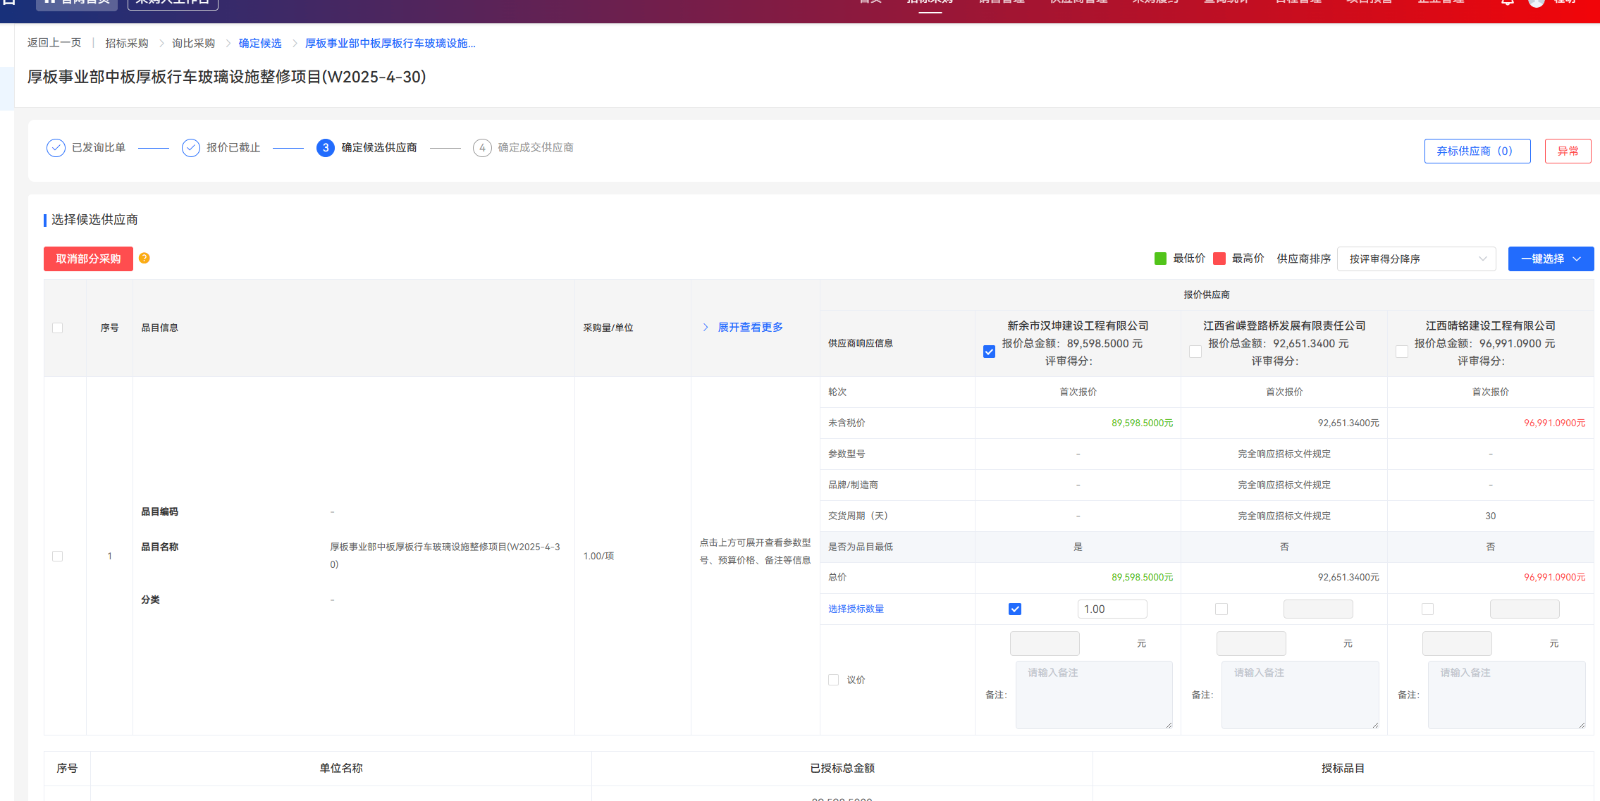Viewport: 1600px width, 801px height.
Task: Click 返回上一页 link
Action: coord(54,43)
